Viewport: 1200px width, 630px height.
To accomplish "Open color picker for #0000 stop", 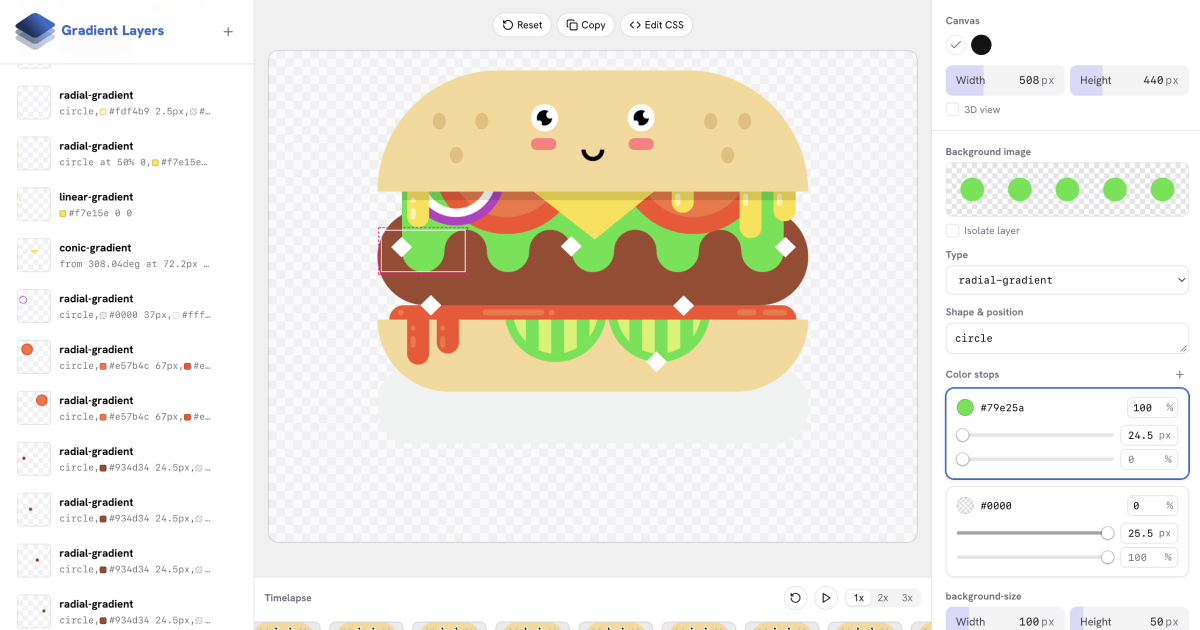I will point(965,505).
